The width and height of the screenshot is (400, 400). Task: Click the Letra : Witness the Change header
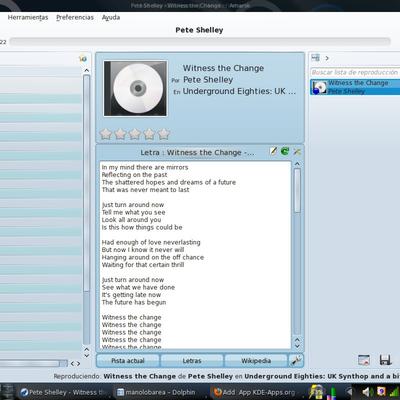tap(197, 153)
